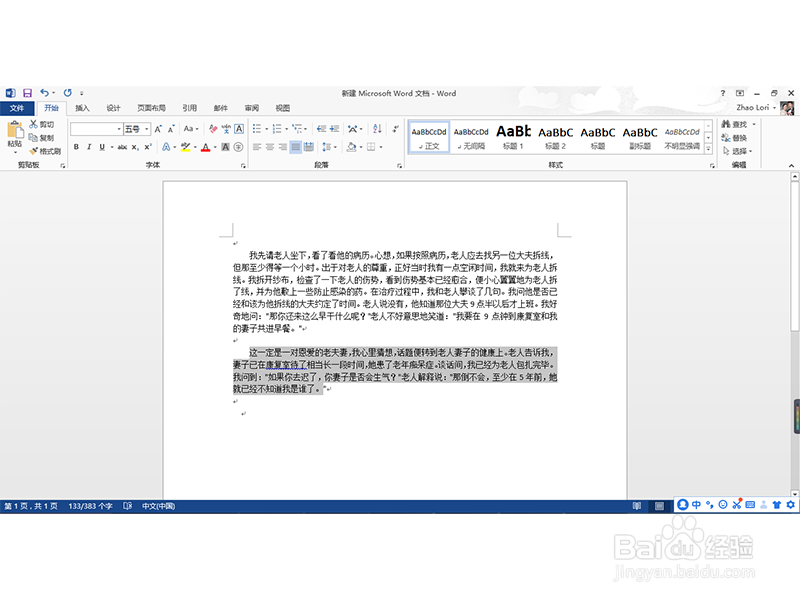The image size is (800, 600).
Task: Toggle italic formatting
Action: pos(89,147)
